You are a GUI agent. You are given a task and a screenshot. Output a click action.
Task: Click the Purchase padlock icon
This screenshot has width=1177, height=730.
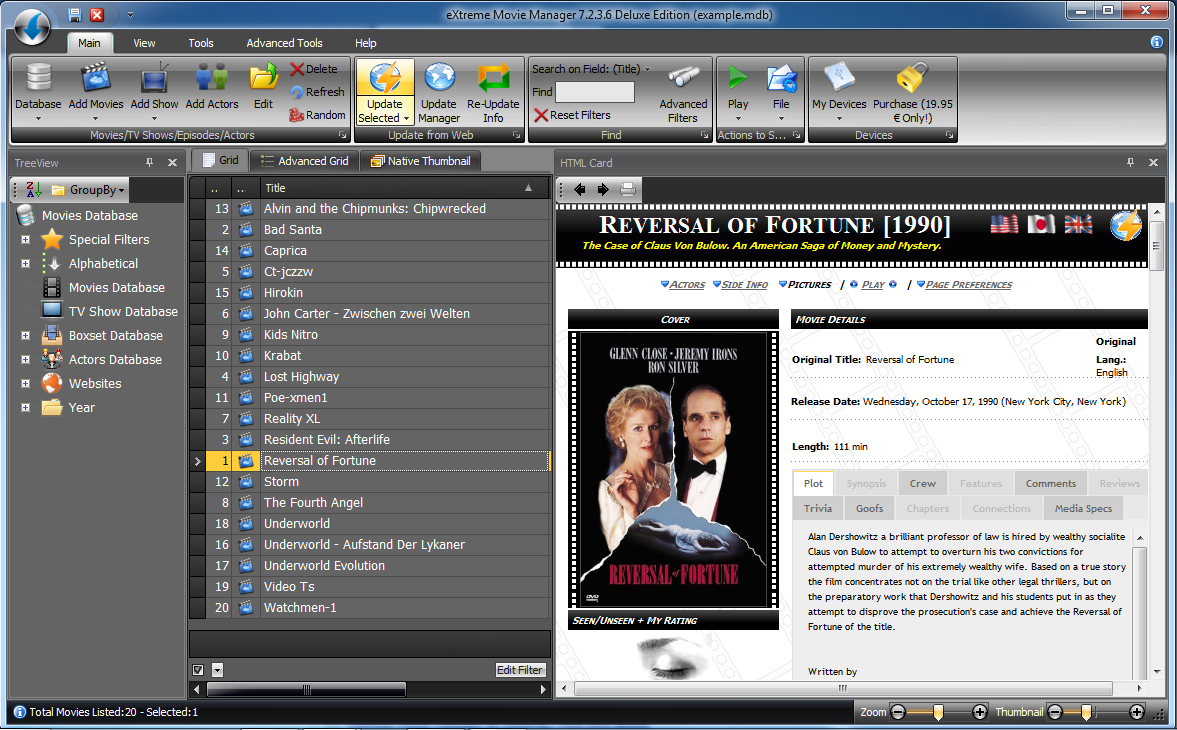click(x=912, y=78)
